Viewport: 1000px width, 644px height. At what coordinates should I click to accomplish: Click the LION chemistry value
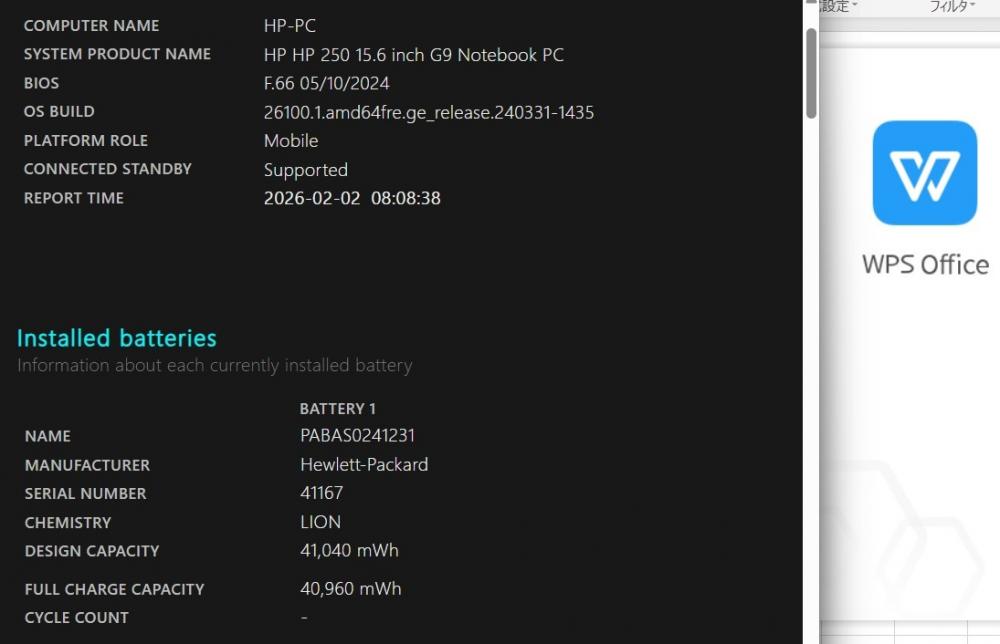pos(320,522)
